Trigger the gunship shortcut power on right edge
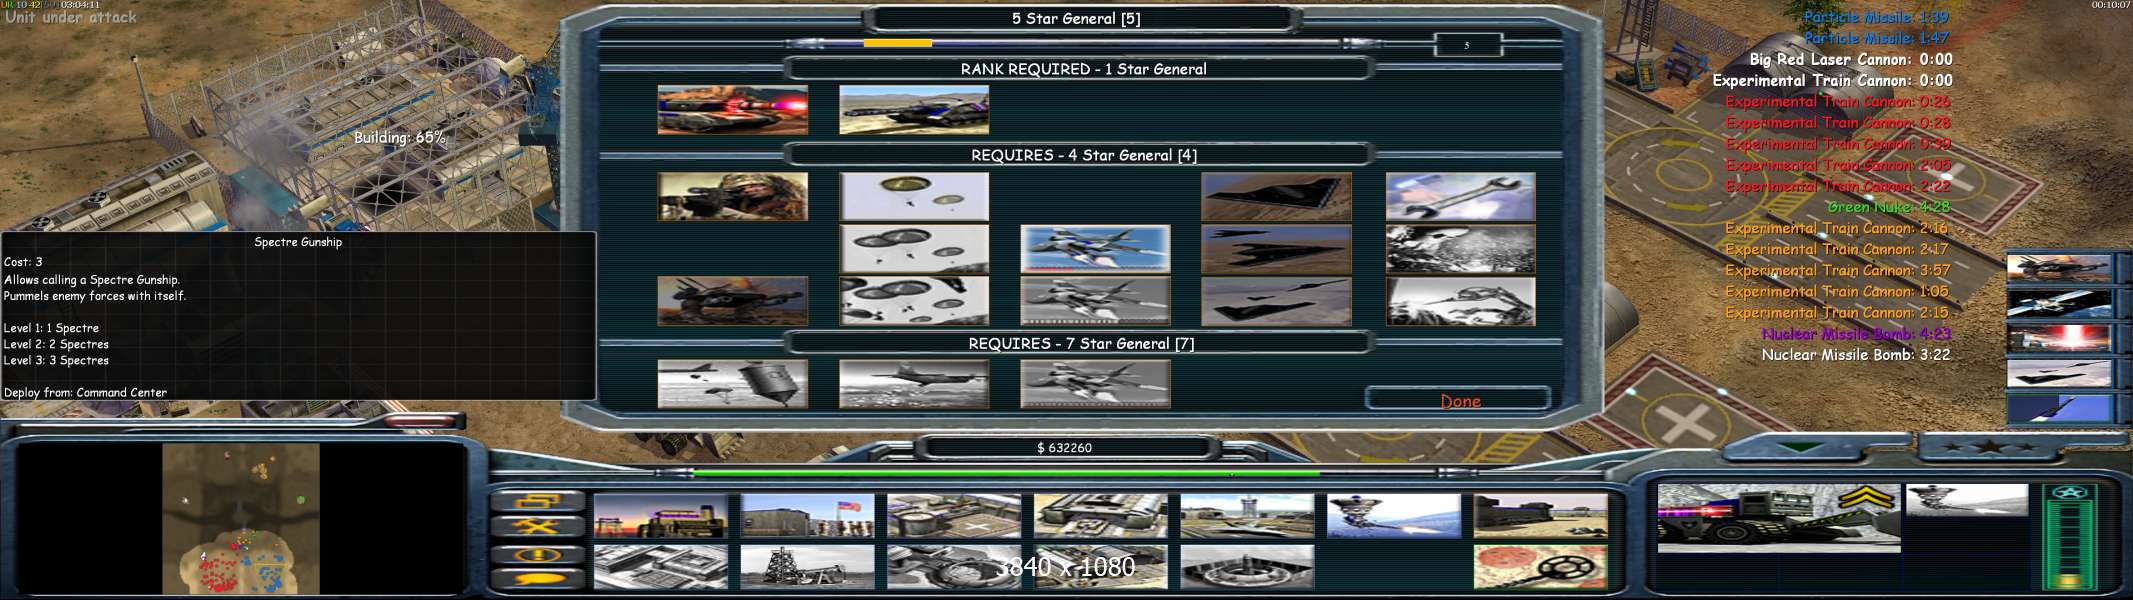The height and width of the screenshot is (600, 2133). tap(2059, 268)
